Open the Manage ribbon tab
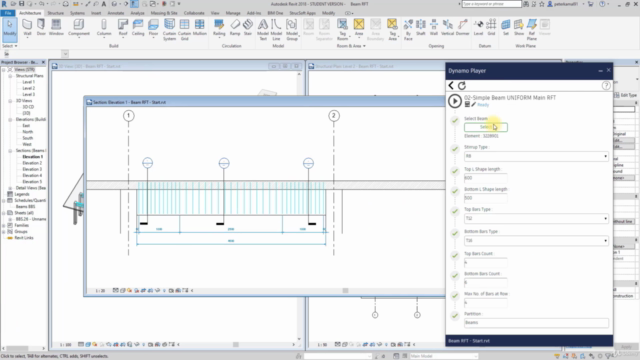This screenshot has height=360, width=640. pyautogui.click(x=233, y=13)
